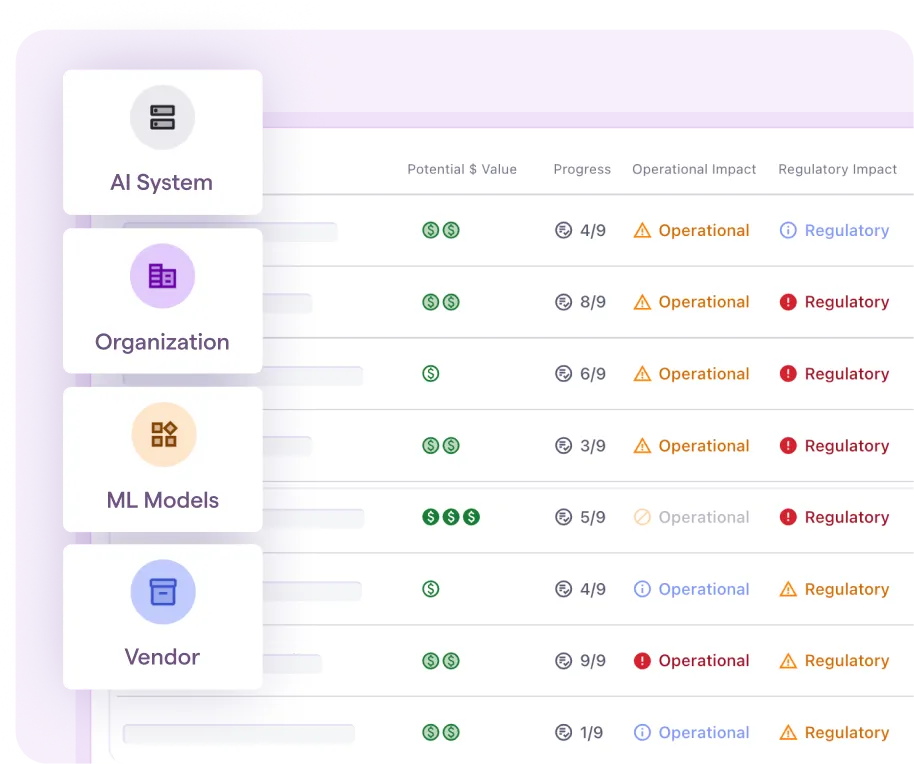The width and height of the screenshot is (914, 764).
Task: Click the single dollar icon in the 6/9 row
Action: point(430,373)
